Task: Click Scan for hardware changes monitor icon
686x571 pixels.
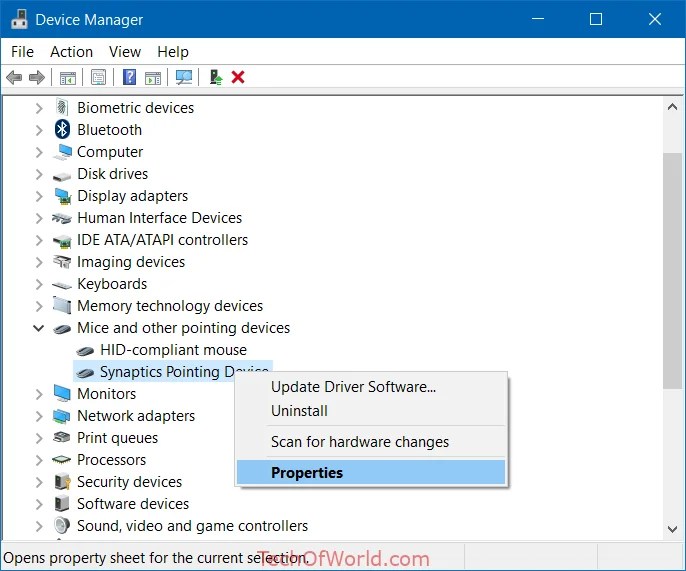Action: [184, 77]
